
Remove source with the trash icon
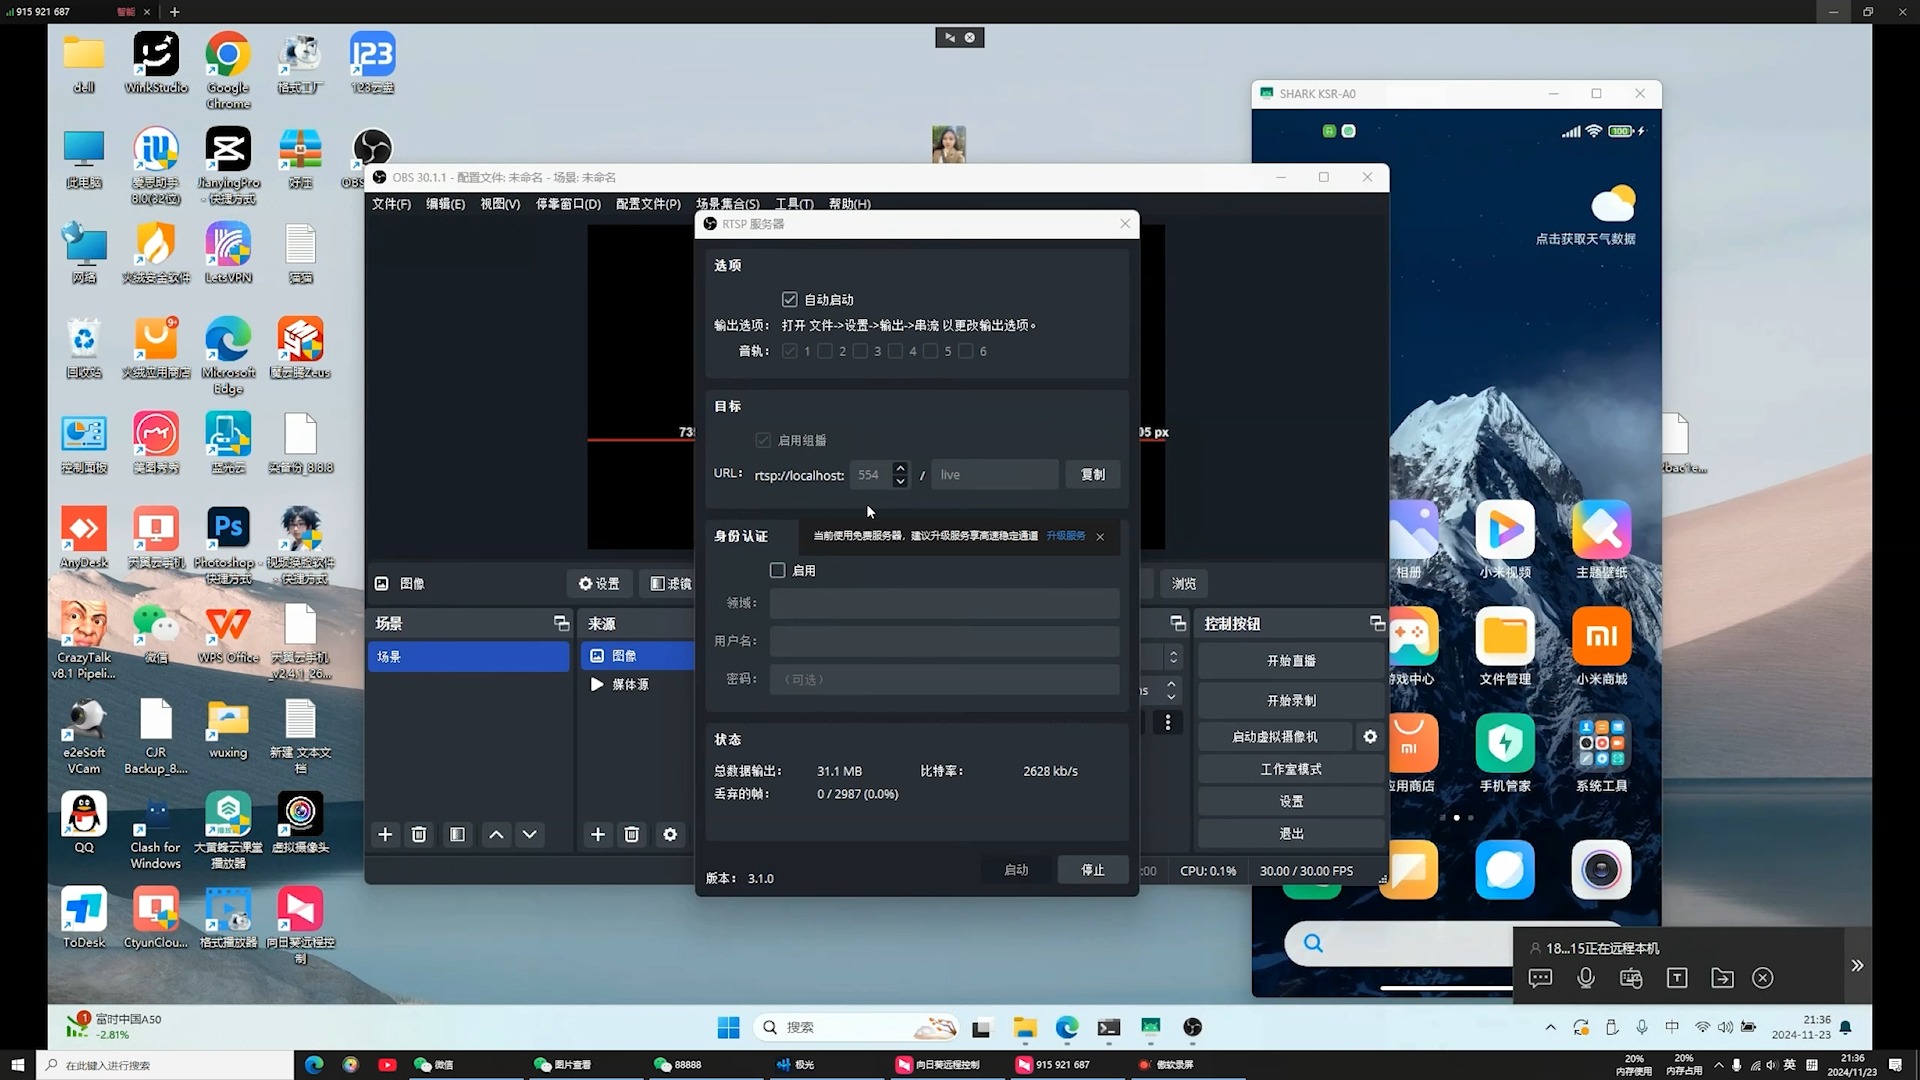coord(632,834)
